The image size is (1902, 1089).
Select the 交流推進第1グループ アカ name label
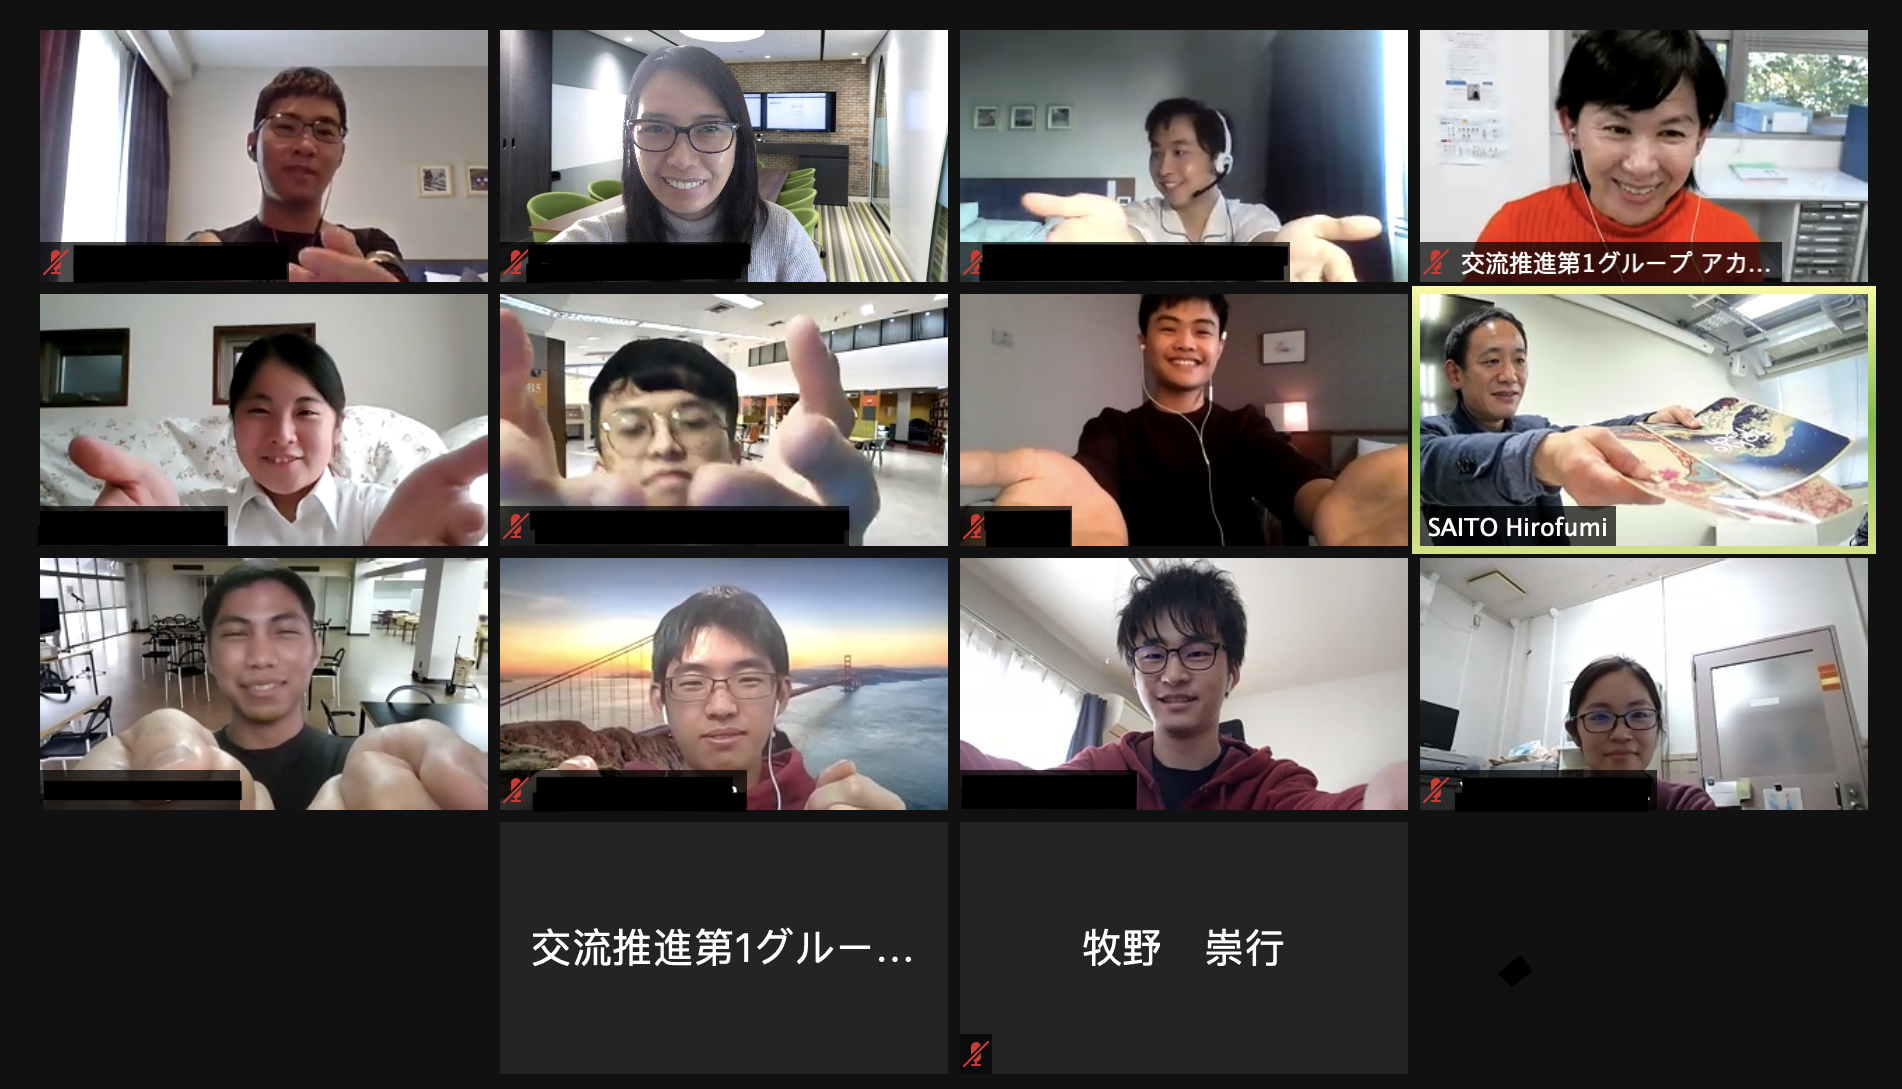[x=1615, y=263]
